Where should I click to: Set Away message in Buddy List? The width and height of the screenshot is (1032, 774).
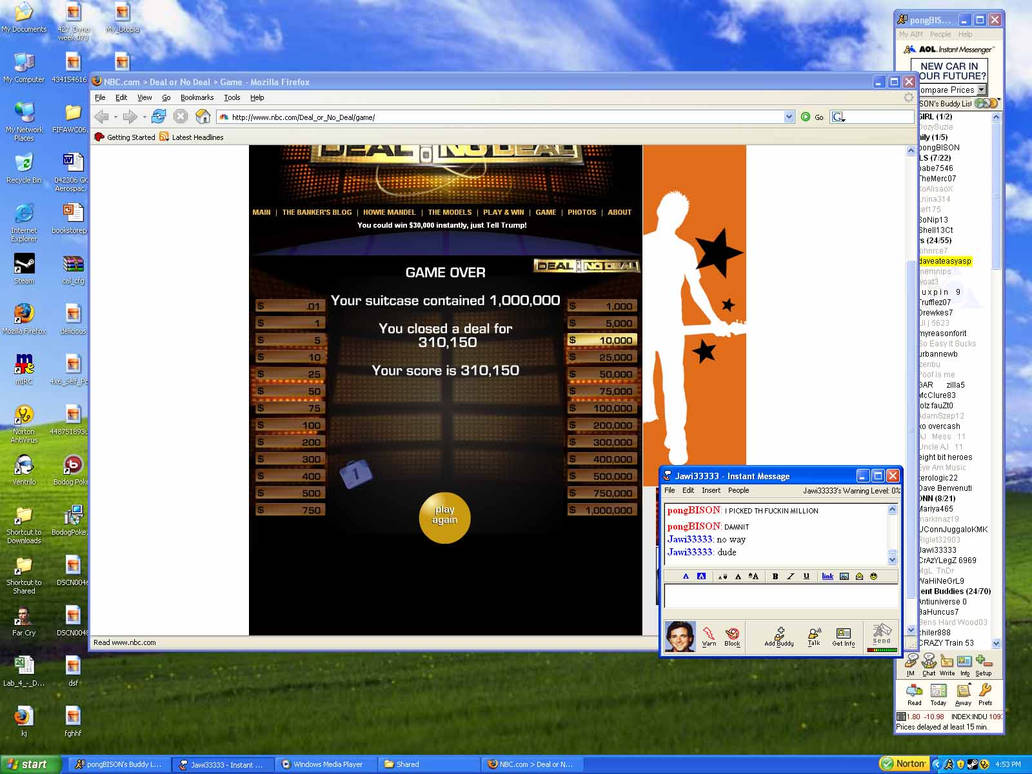click(963, 694)
